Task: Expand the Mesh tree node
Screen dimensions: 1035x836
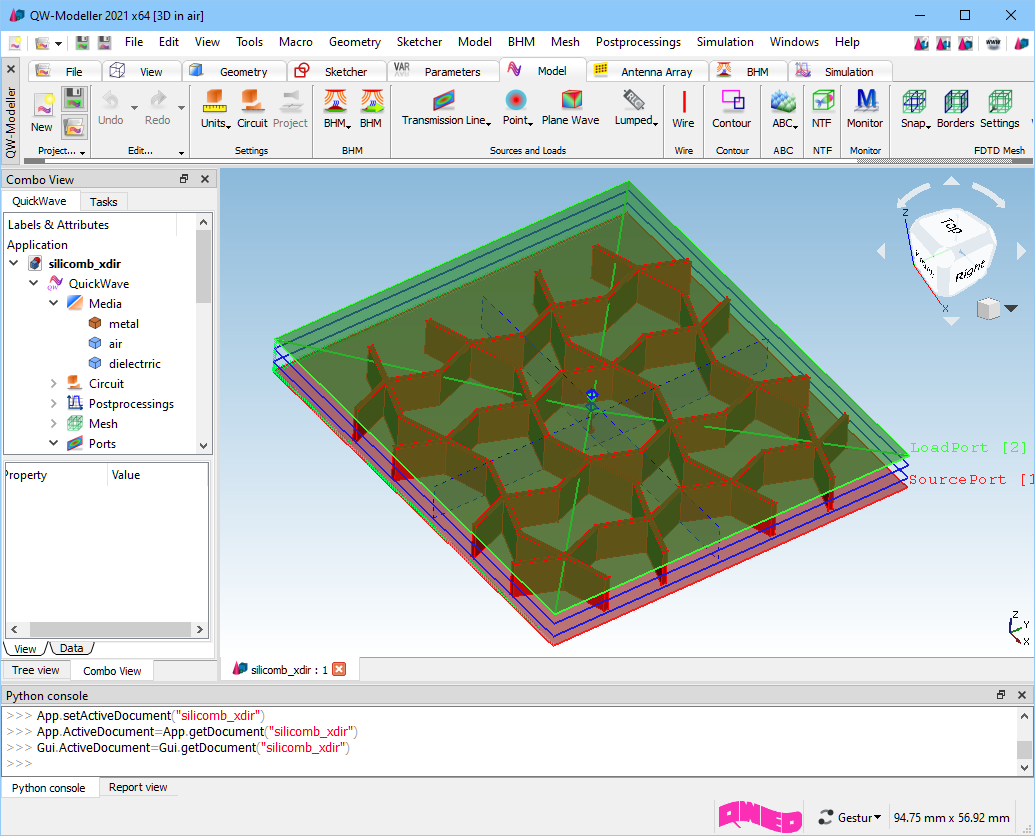Action: (54, 423)
